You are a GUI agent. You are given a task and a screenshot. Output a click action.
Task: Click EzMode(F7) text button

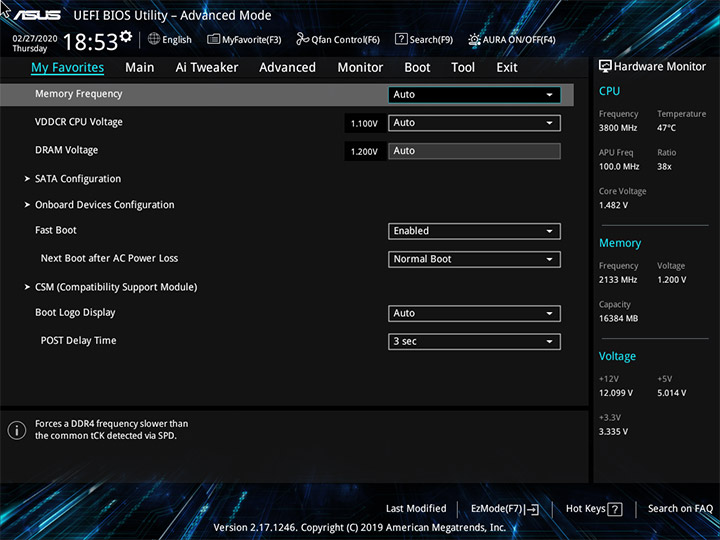pos(497,508)
